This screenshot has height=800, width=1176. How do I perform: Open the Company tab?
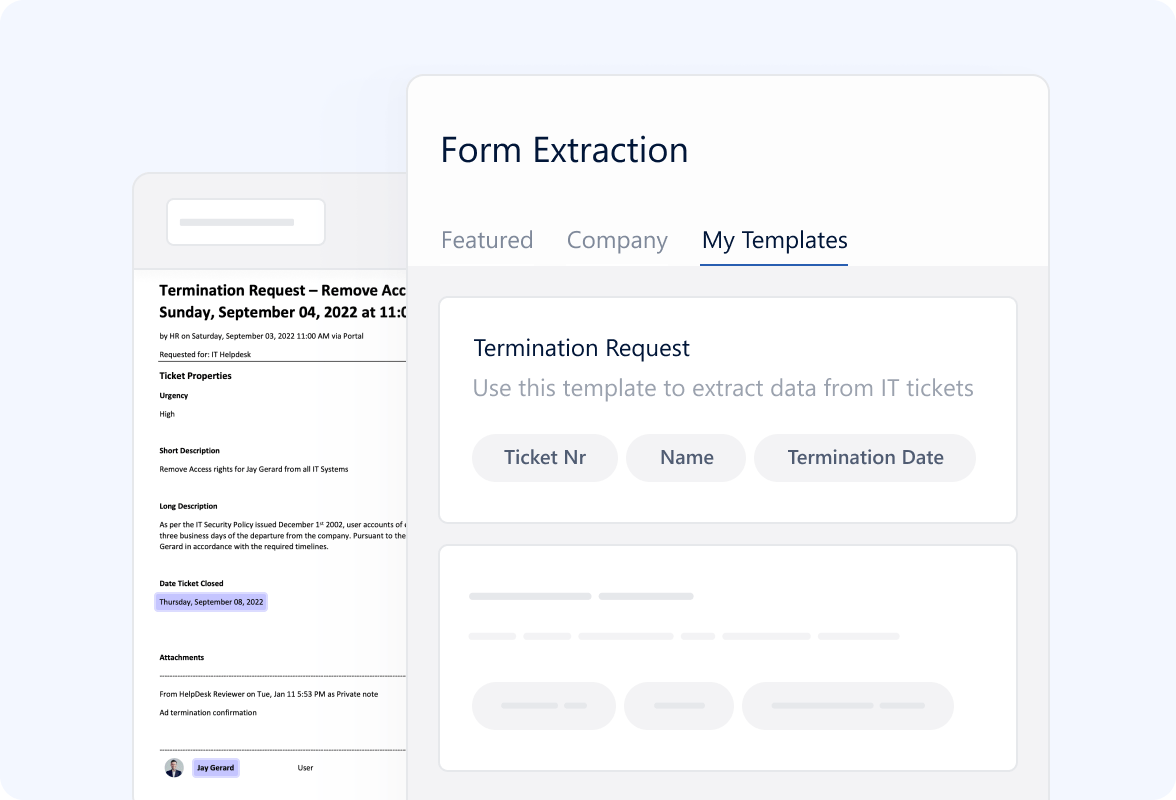617,240
